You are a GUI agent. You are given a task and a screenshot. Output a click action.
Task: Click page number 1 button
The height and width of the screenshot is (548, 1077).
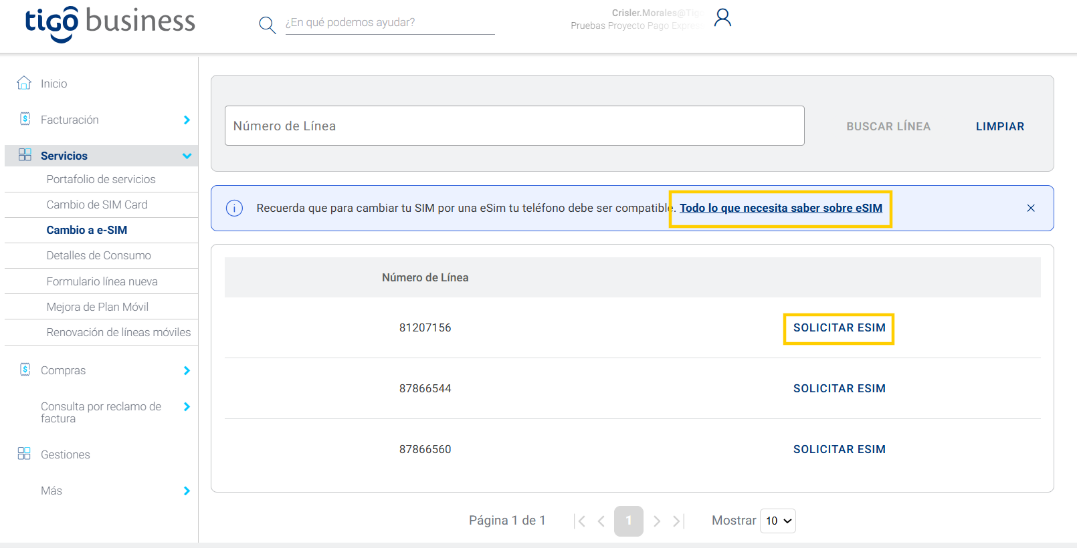(628, 521)
